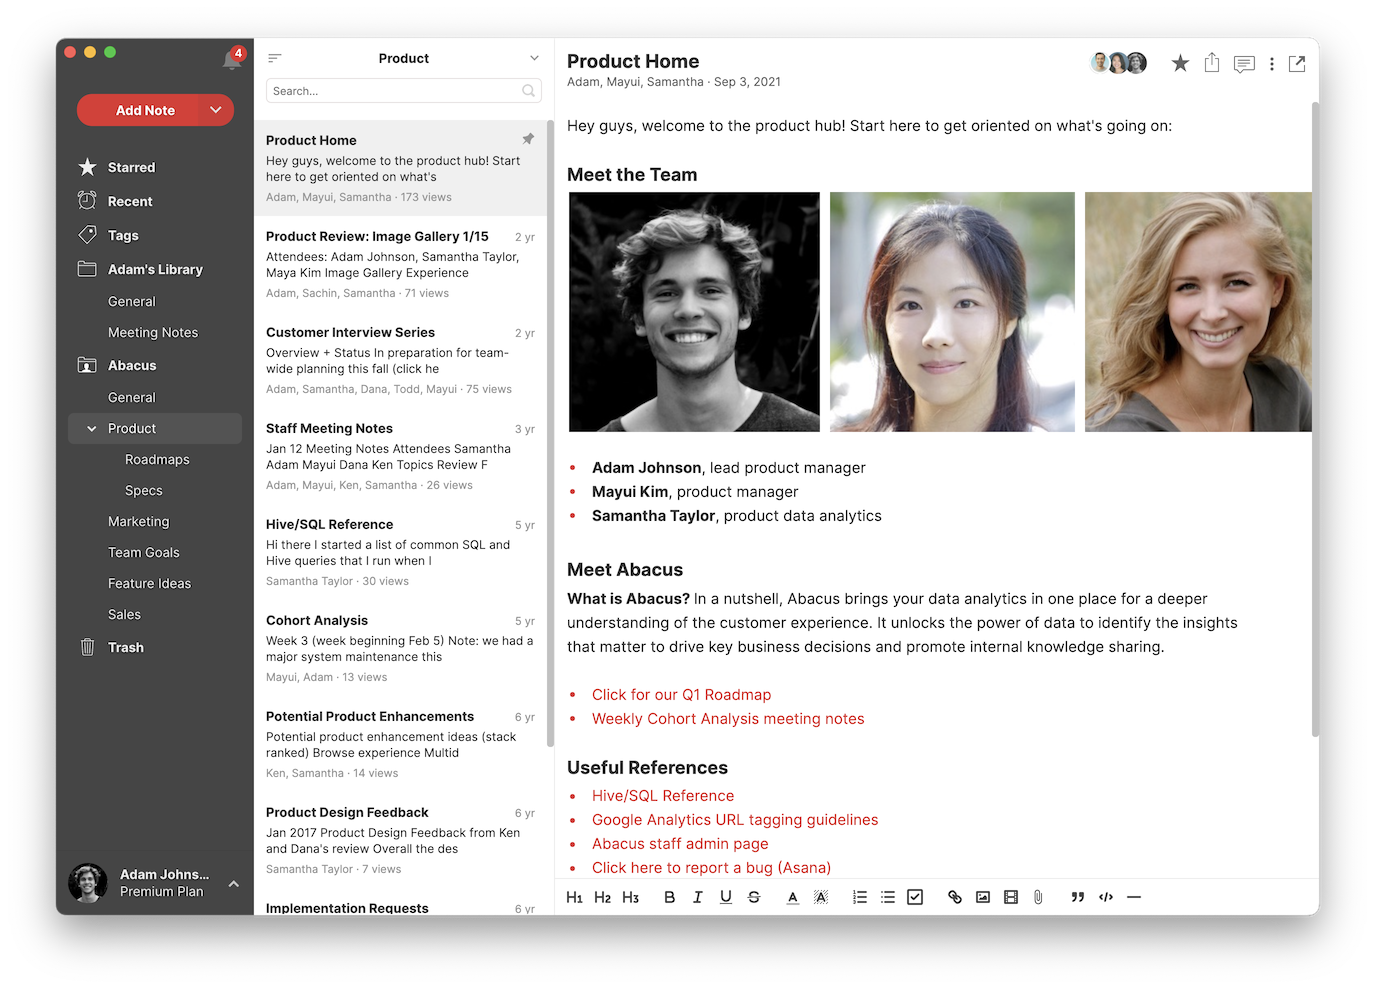Image resolution: width=1375 pixels, height=989 pixels.
Task: Toggle italic formatting
Action: coord(697,897)
